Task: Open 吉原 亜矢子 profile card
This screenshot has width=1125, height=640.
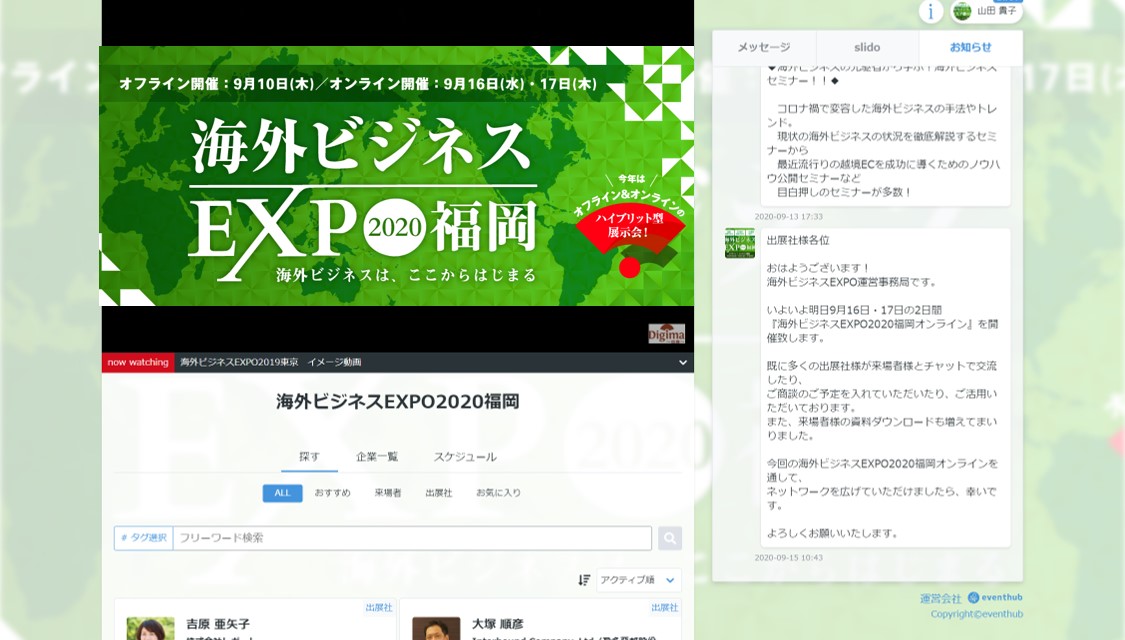Action: tap(255, 619)
